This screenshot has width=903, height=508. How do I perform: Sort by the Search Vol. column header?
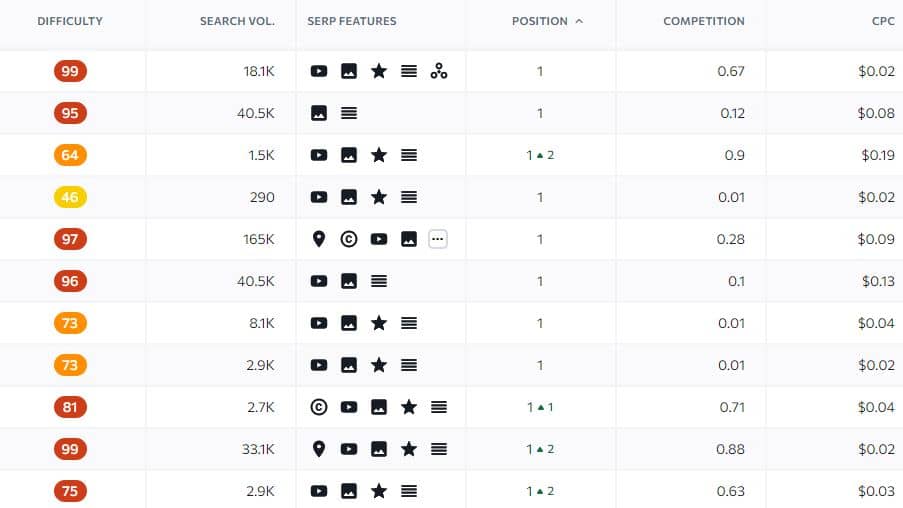pos(237,21)
